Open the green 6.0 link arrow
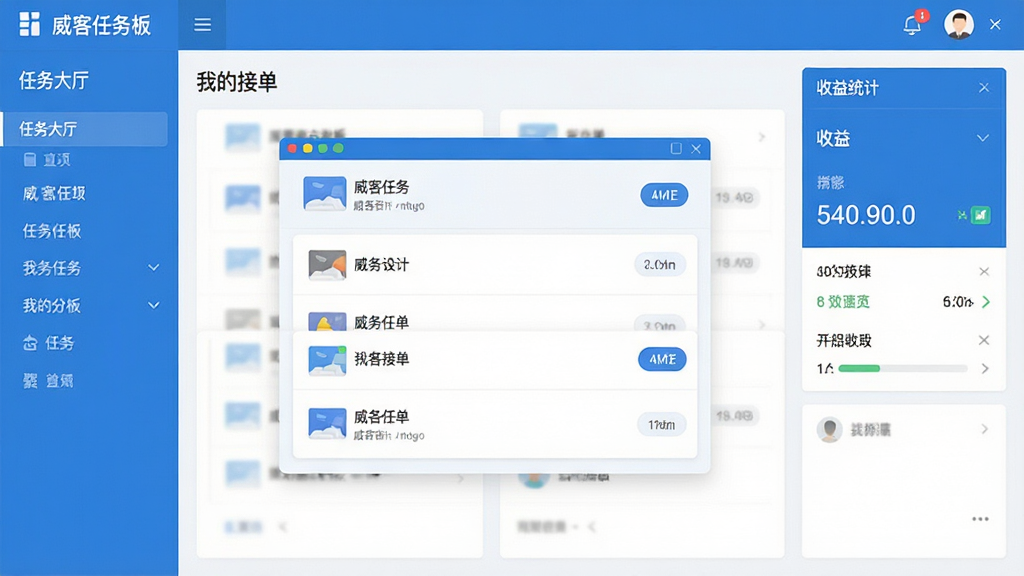 986,302
